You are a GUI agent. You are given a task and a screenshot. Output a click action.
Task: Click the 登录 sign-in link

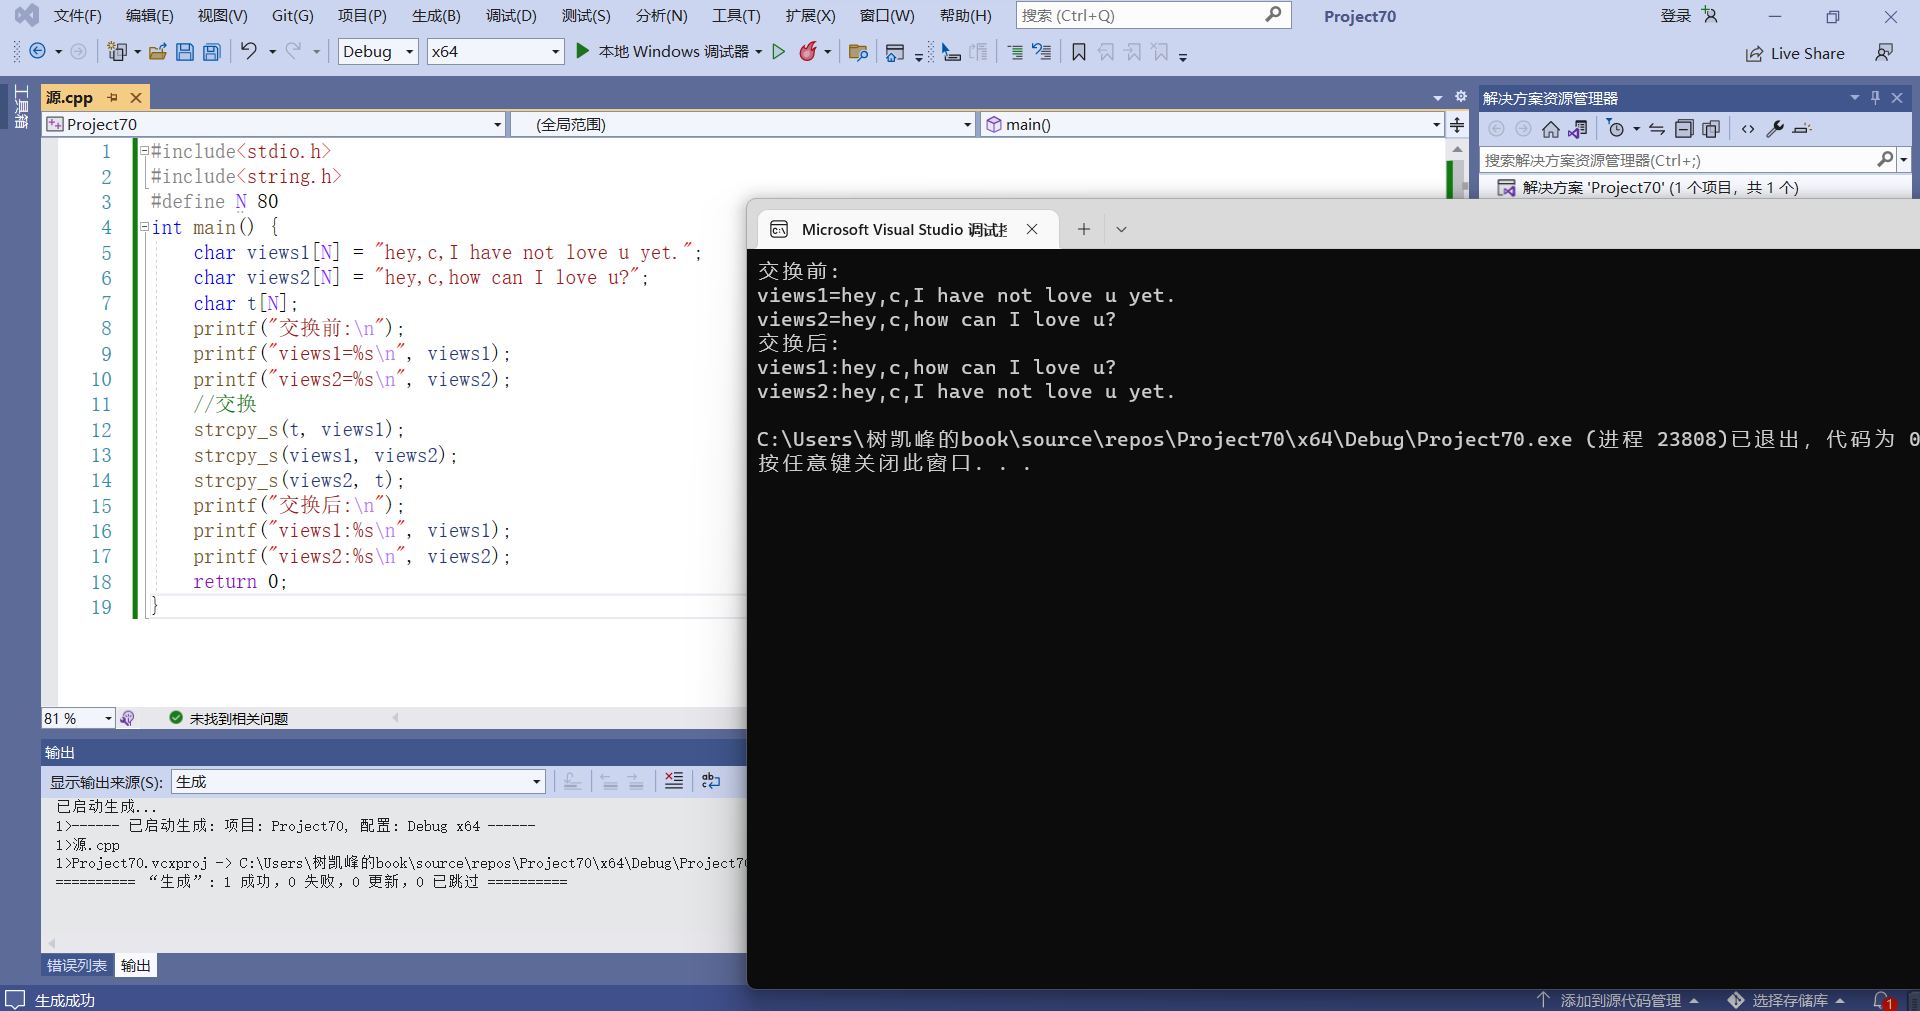(1676, 16)
